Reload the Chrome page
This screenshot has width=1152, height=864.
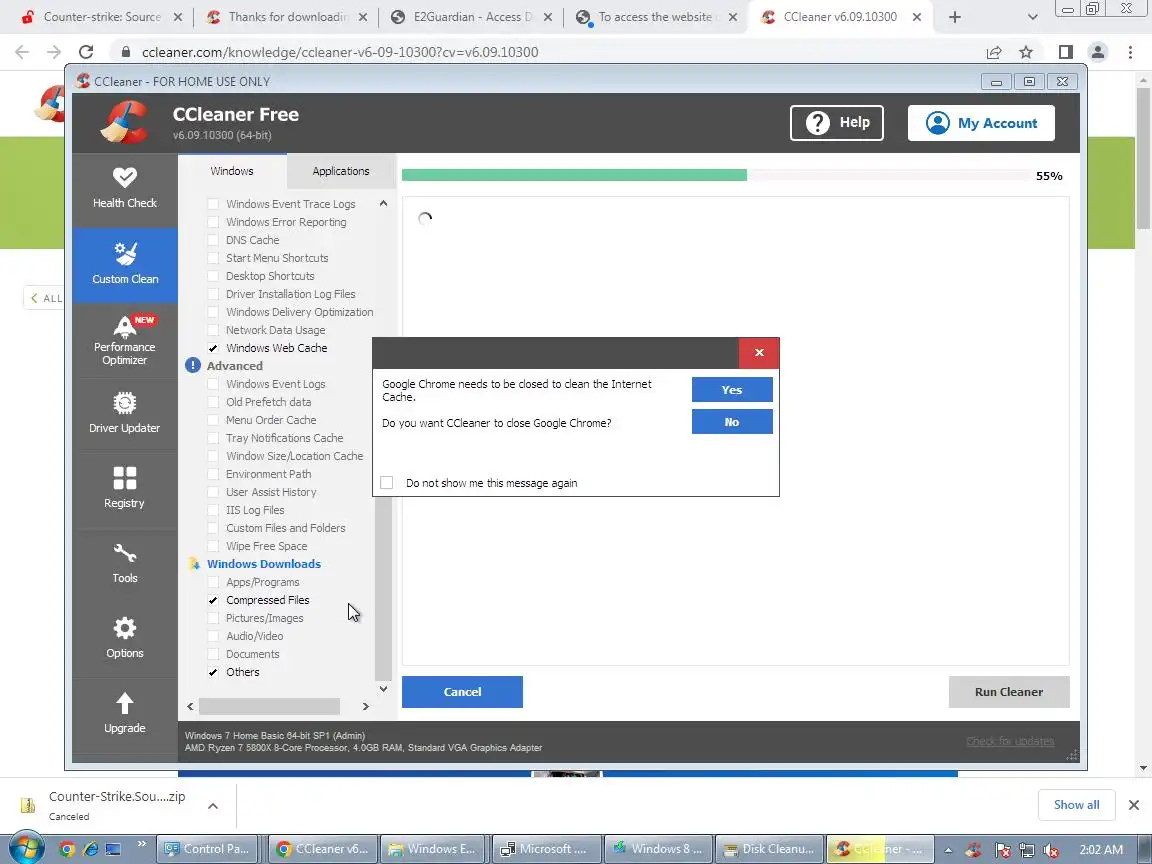[x=86, y=51]
